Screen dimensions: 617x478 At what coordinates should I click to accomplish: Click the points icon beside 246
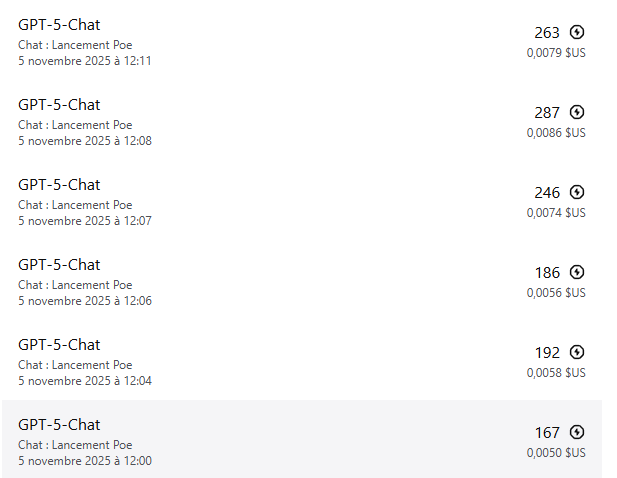tap(576, 192)
